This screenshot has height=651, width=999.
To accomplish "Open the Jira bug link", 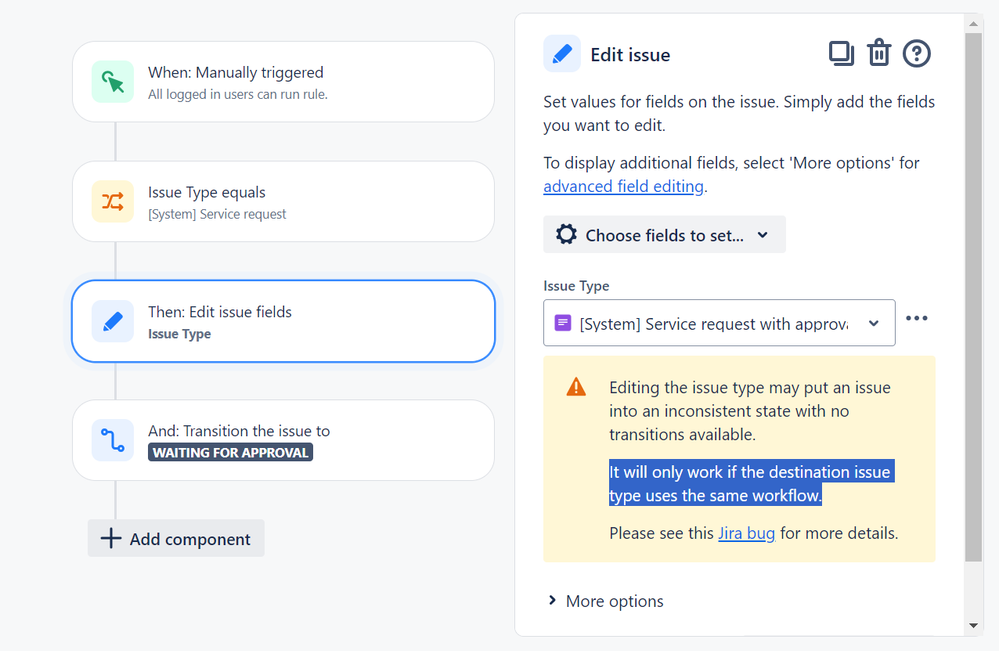I will coord(746,533).
